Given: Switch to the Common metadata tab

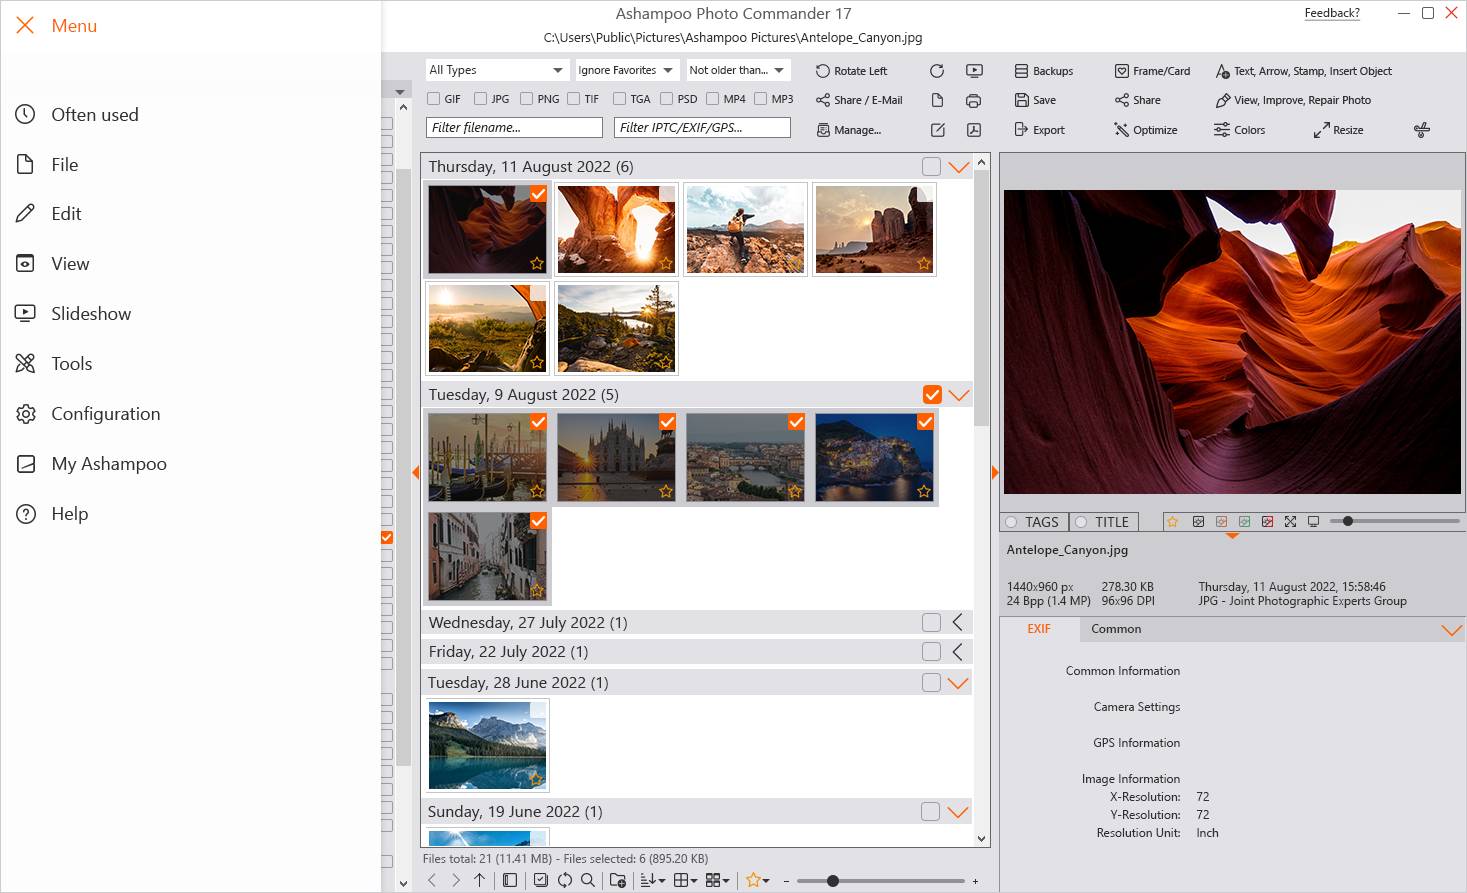Looking at the screenshot, I should point(1115,629).
